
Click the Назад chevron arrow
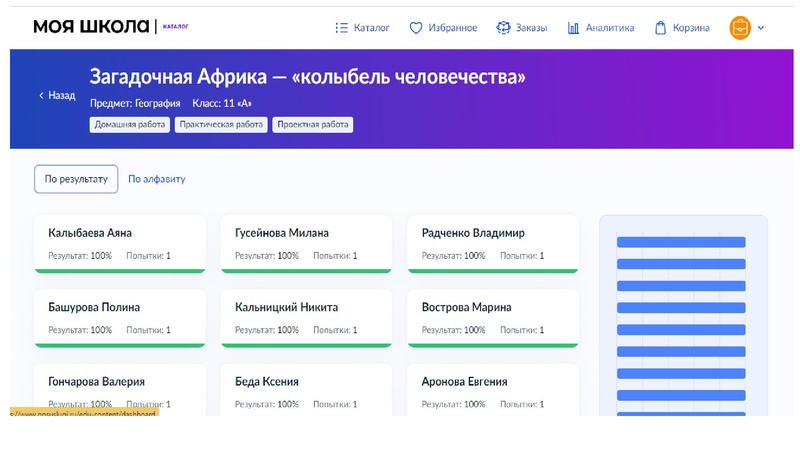click(x=41, y=95)
